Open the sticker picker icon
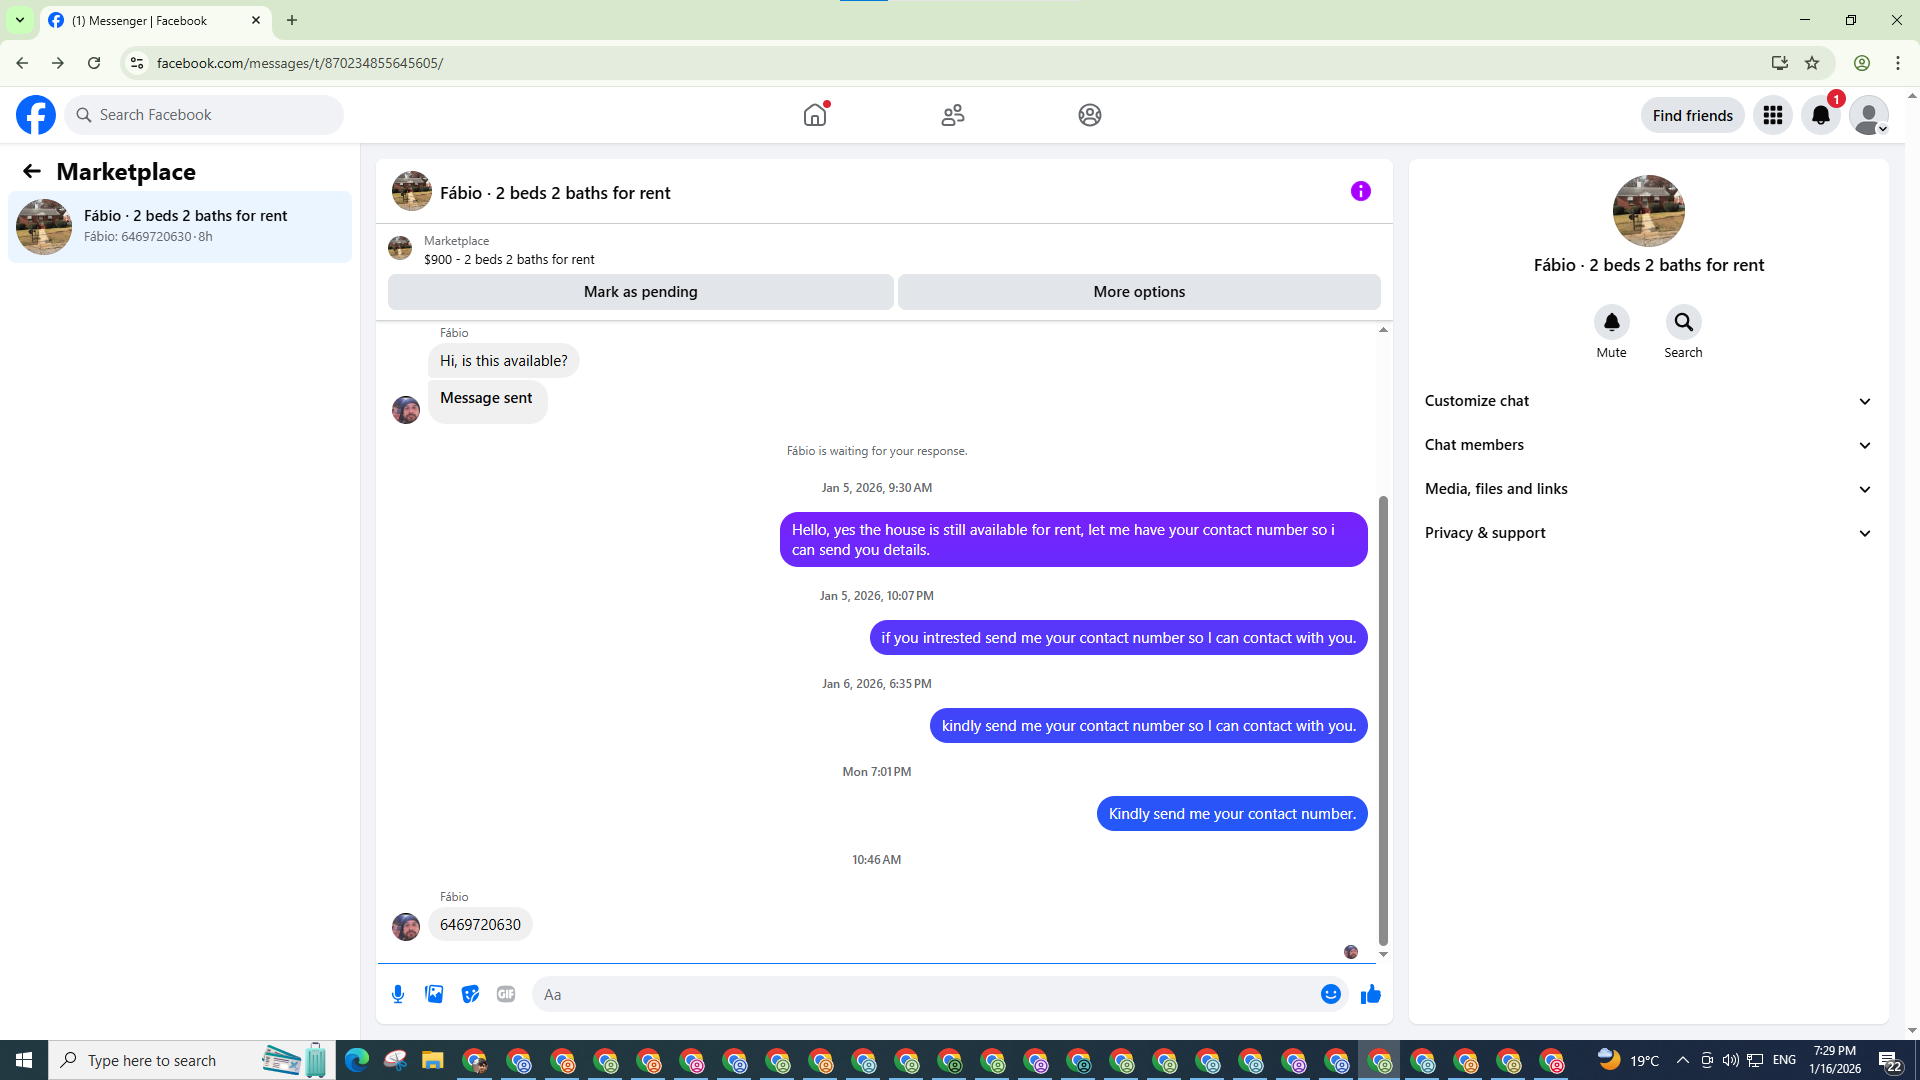 [470, 994]
